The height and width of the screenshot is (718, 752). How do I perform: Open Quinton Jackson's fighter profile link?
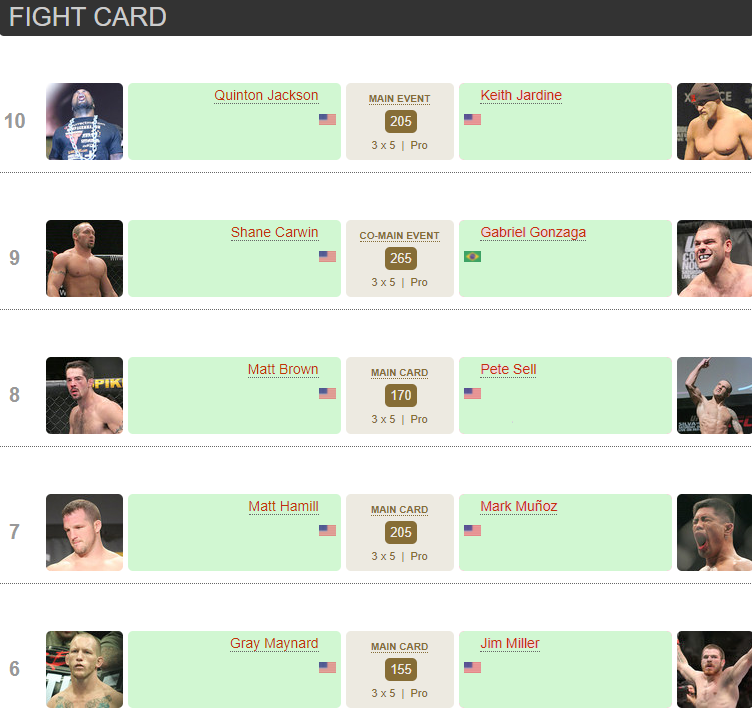(x=266, y=96)
